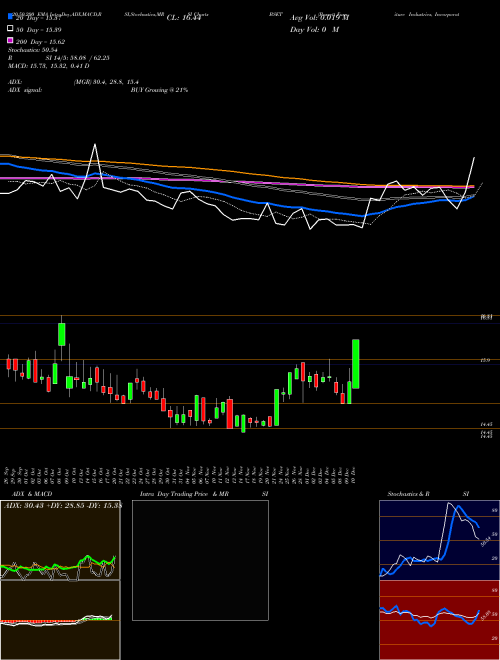Click the 'Stochastics: 59.54' reading
Image resolution: width=500 pixels, height=660 pixels.
pos(33,50)
